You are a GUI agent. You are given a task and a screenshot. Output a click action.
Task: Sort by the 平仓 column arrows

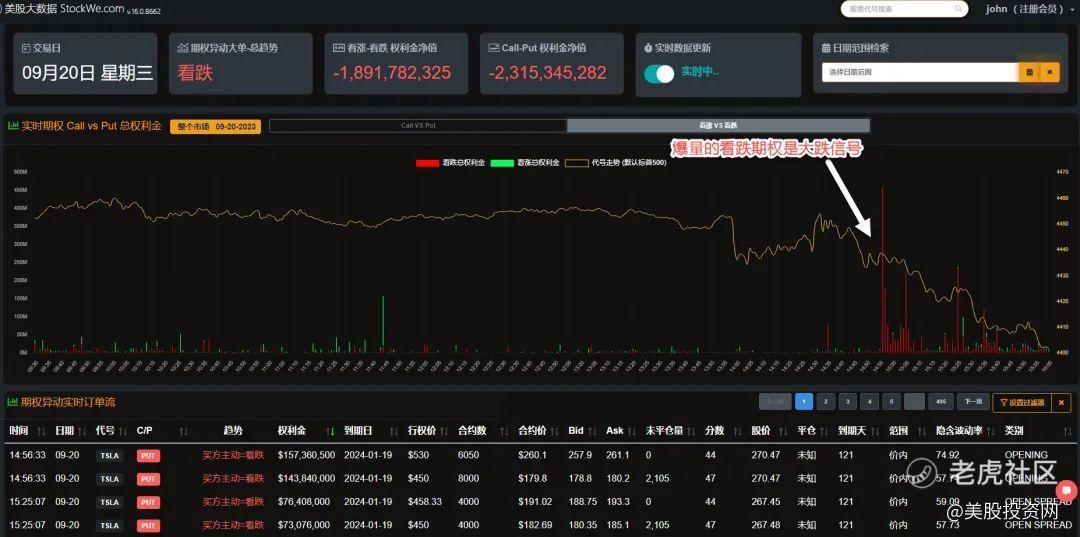[x=825, y=431]
